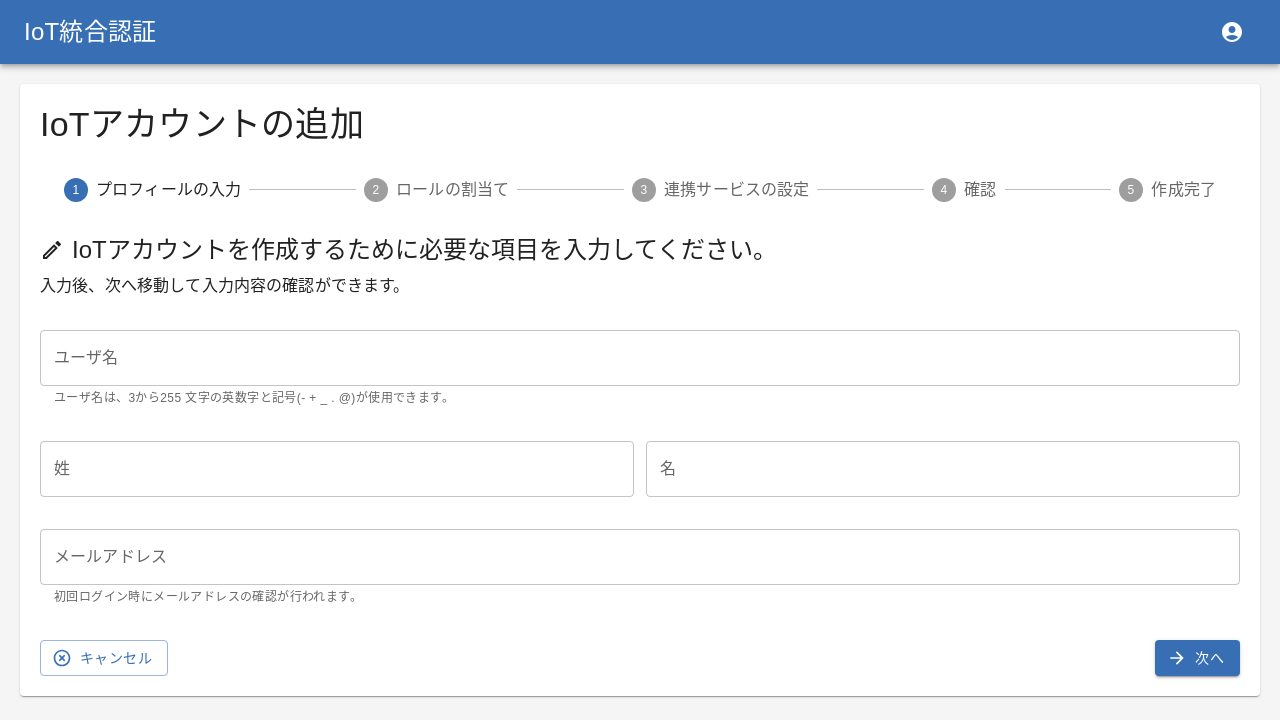Jump to the 確認 step label
This screenshot has width=1280, height=720.
point(980,190)
